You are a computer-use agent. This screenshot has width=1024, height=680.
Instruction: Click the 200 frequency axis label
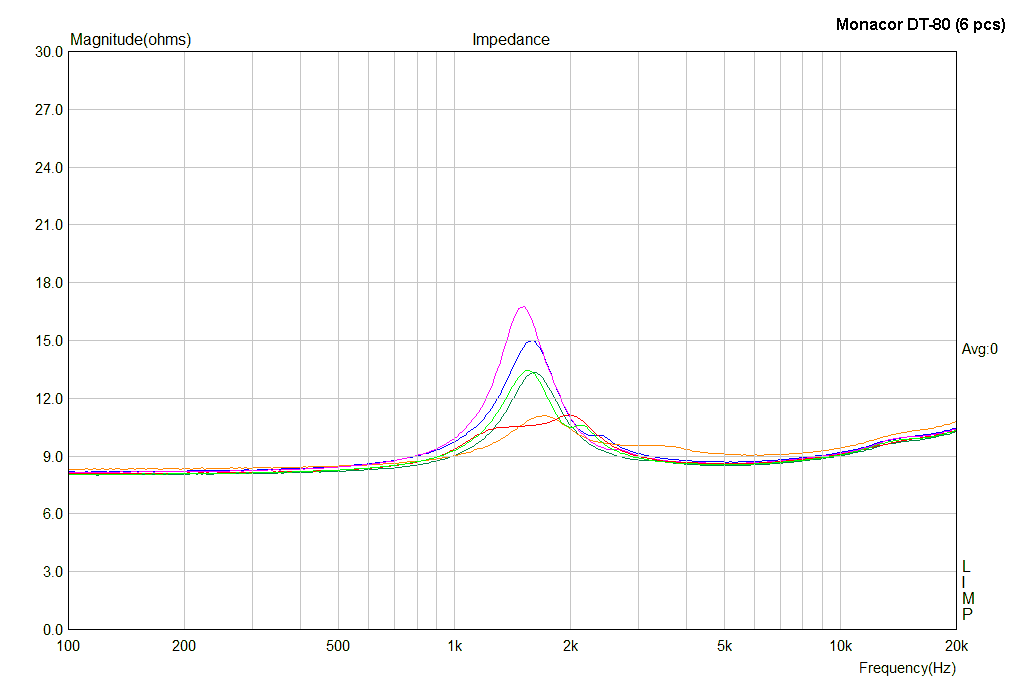pyautogui.click(x=184, y=646)
